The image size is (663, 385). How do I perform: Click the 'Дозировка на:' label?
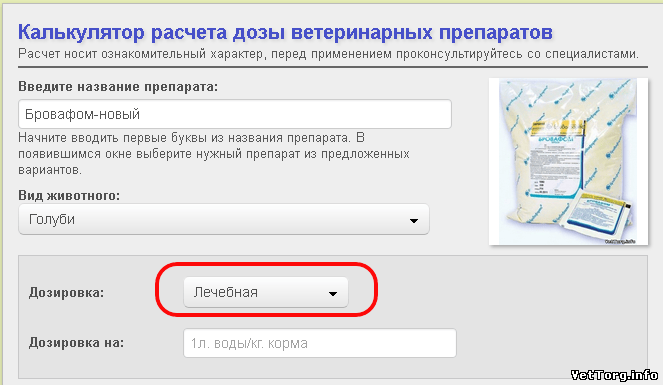[x=77, y=343]
